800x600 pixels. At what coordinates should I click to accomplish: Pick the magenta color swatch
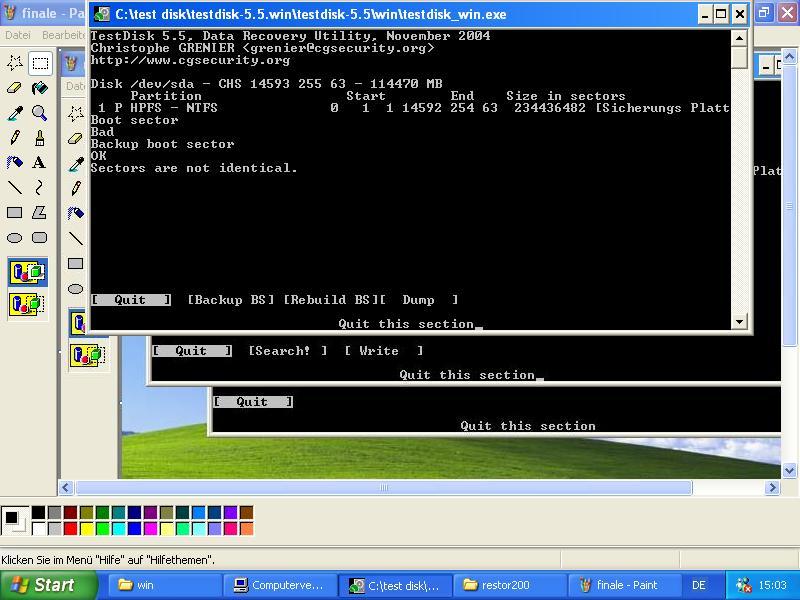(x=151, y=529)
